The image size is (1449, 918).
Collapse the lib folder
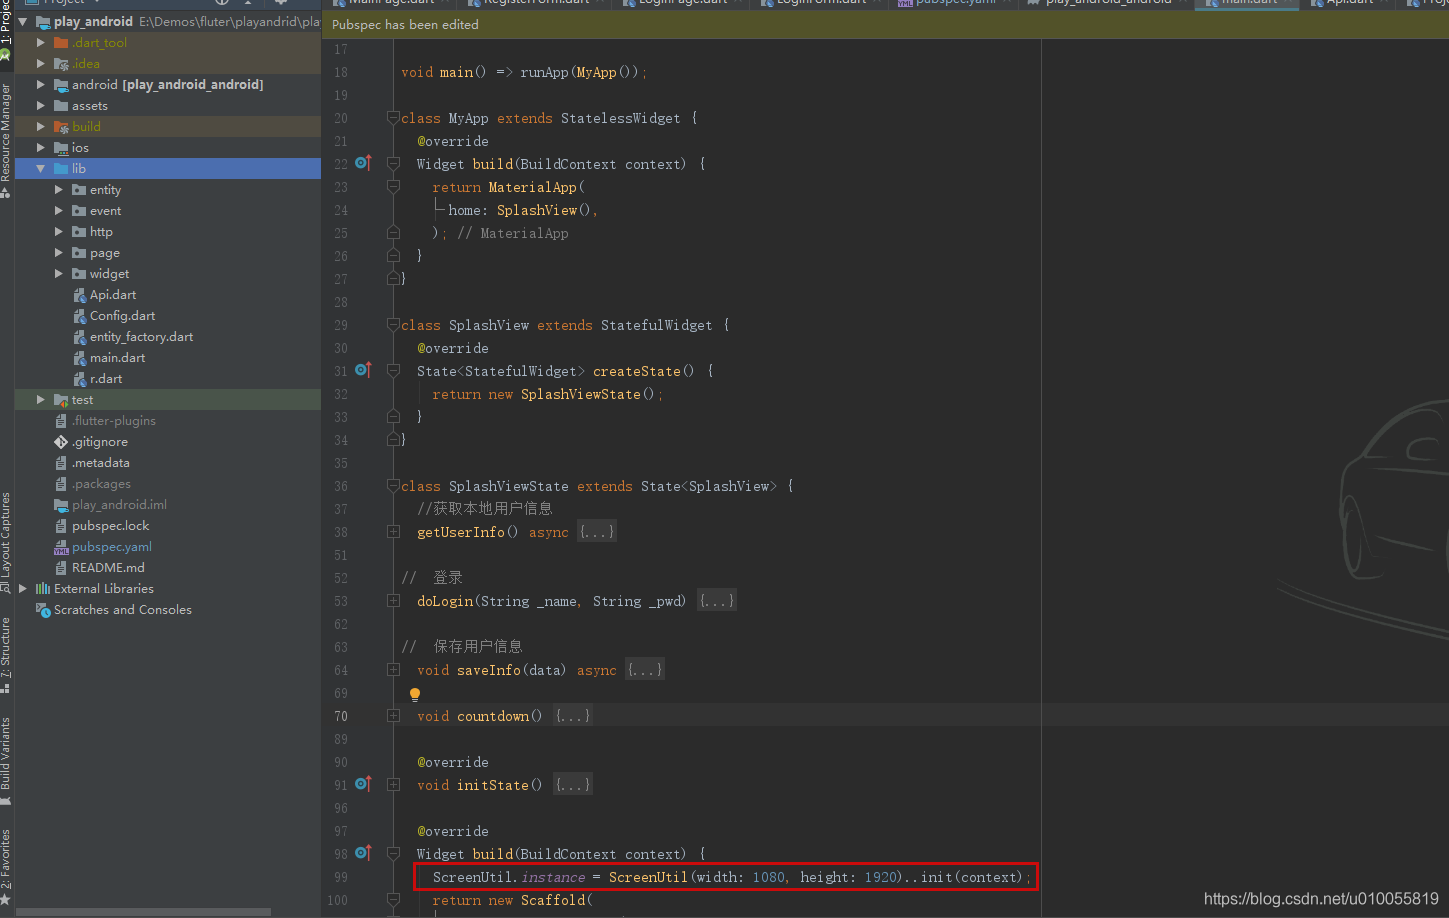tap(41, 169)
